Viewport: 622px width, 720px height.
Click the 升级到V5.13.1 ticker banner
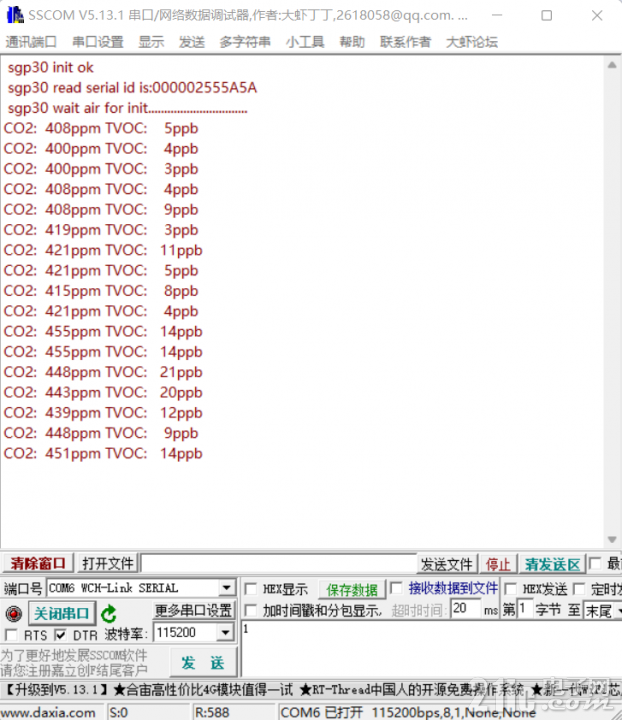pos(57,689)
